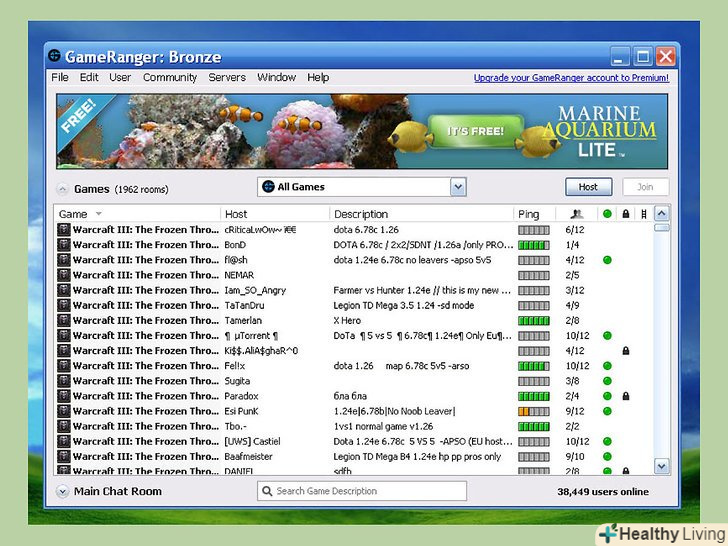The image size is (728, 546).
Task: Expand the Main Chat Room panel
Action: [x=63, y=491]
